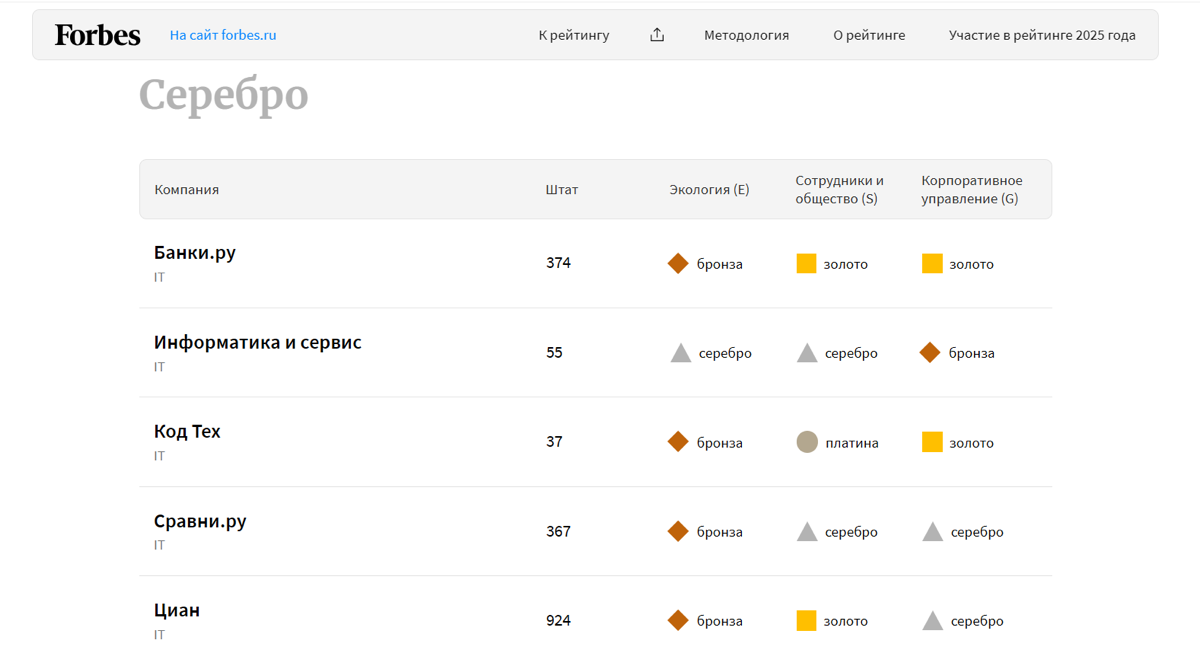Screen dimensions: 1200x663
Task: Open the Сравни.ру company row
Action: (595, 531)
